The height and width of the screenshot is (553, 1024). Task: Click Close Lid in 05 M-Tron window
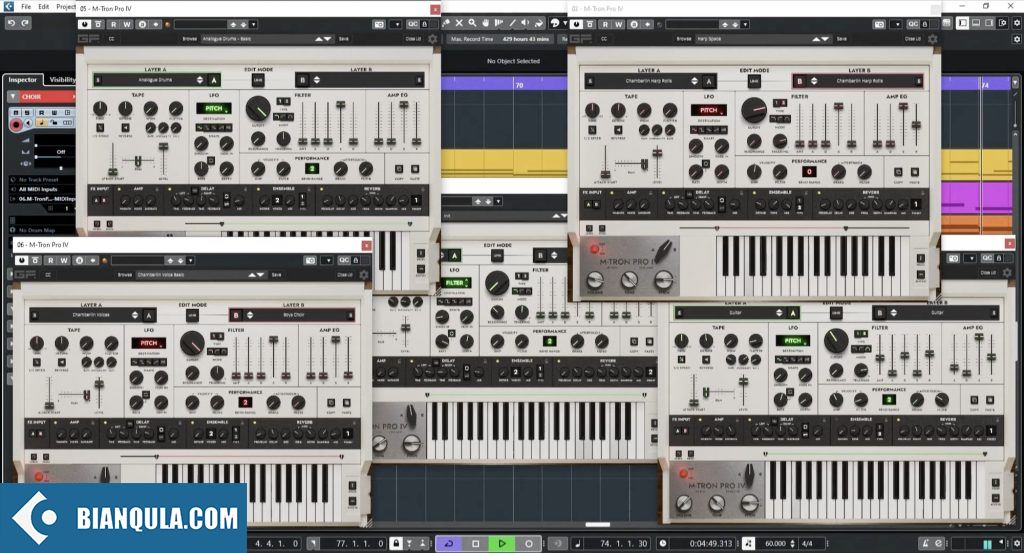(x=413, y=39)
